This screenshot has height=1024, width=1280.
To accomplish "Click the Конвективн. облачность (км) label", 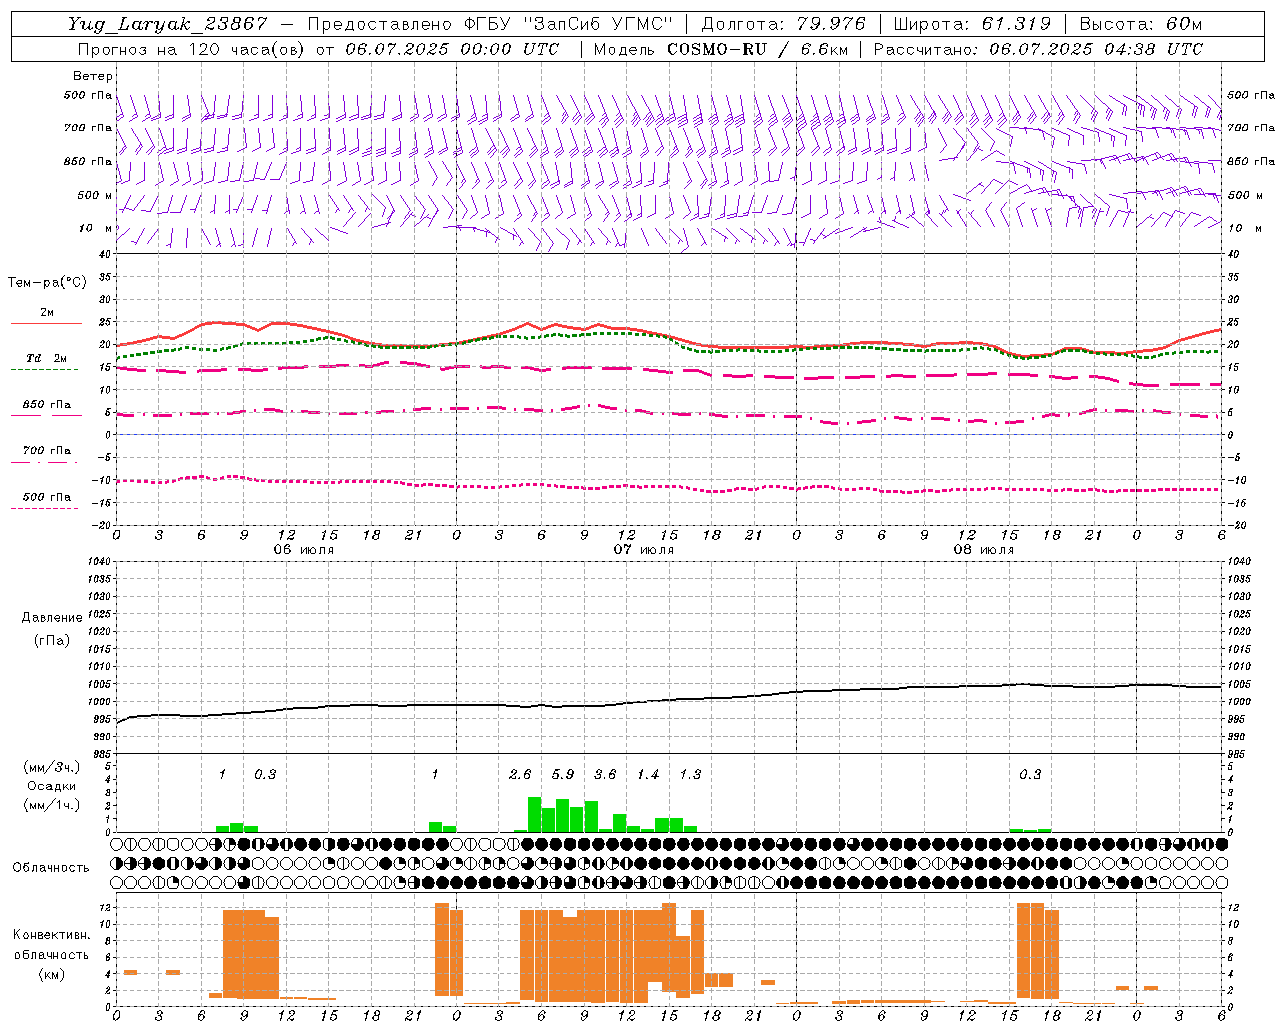I will coord(51,954).
